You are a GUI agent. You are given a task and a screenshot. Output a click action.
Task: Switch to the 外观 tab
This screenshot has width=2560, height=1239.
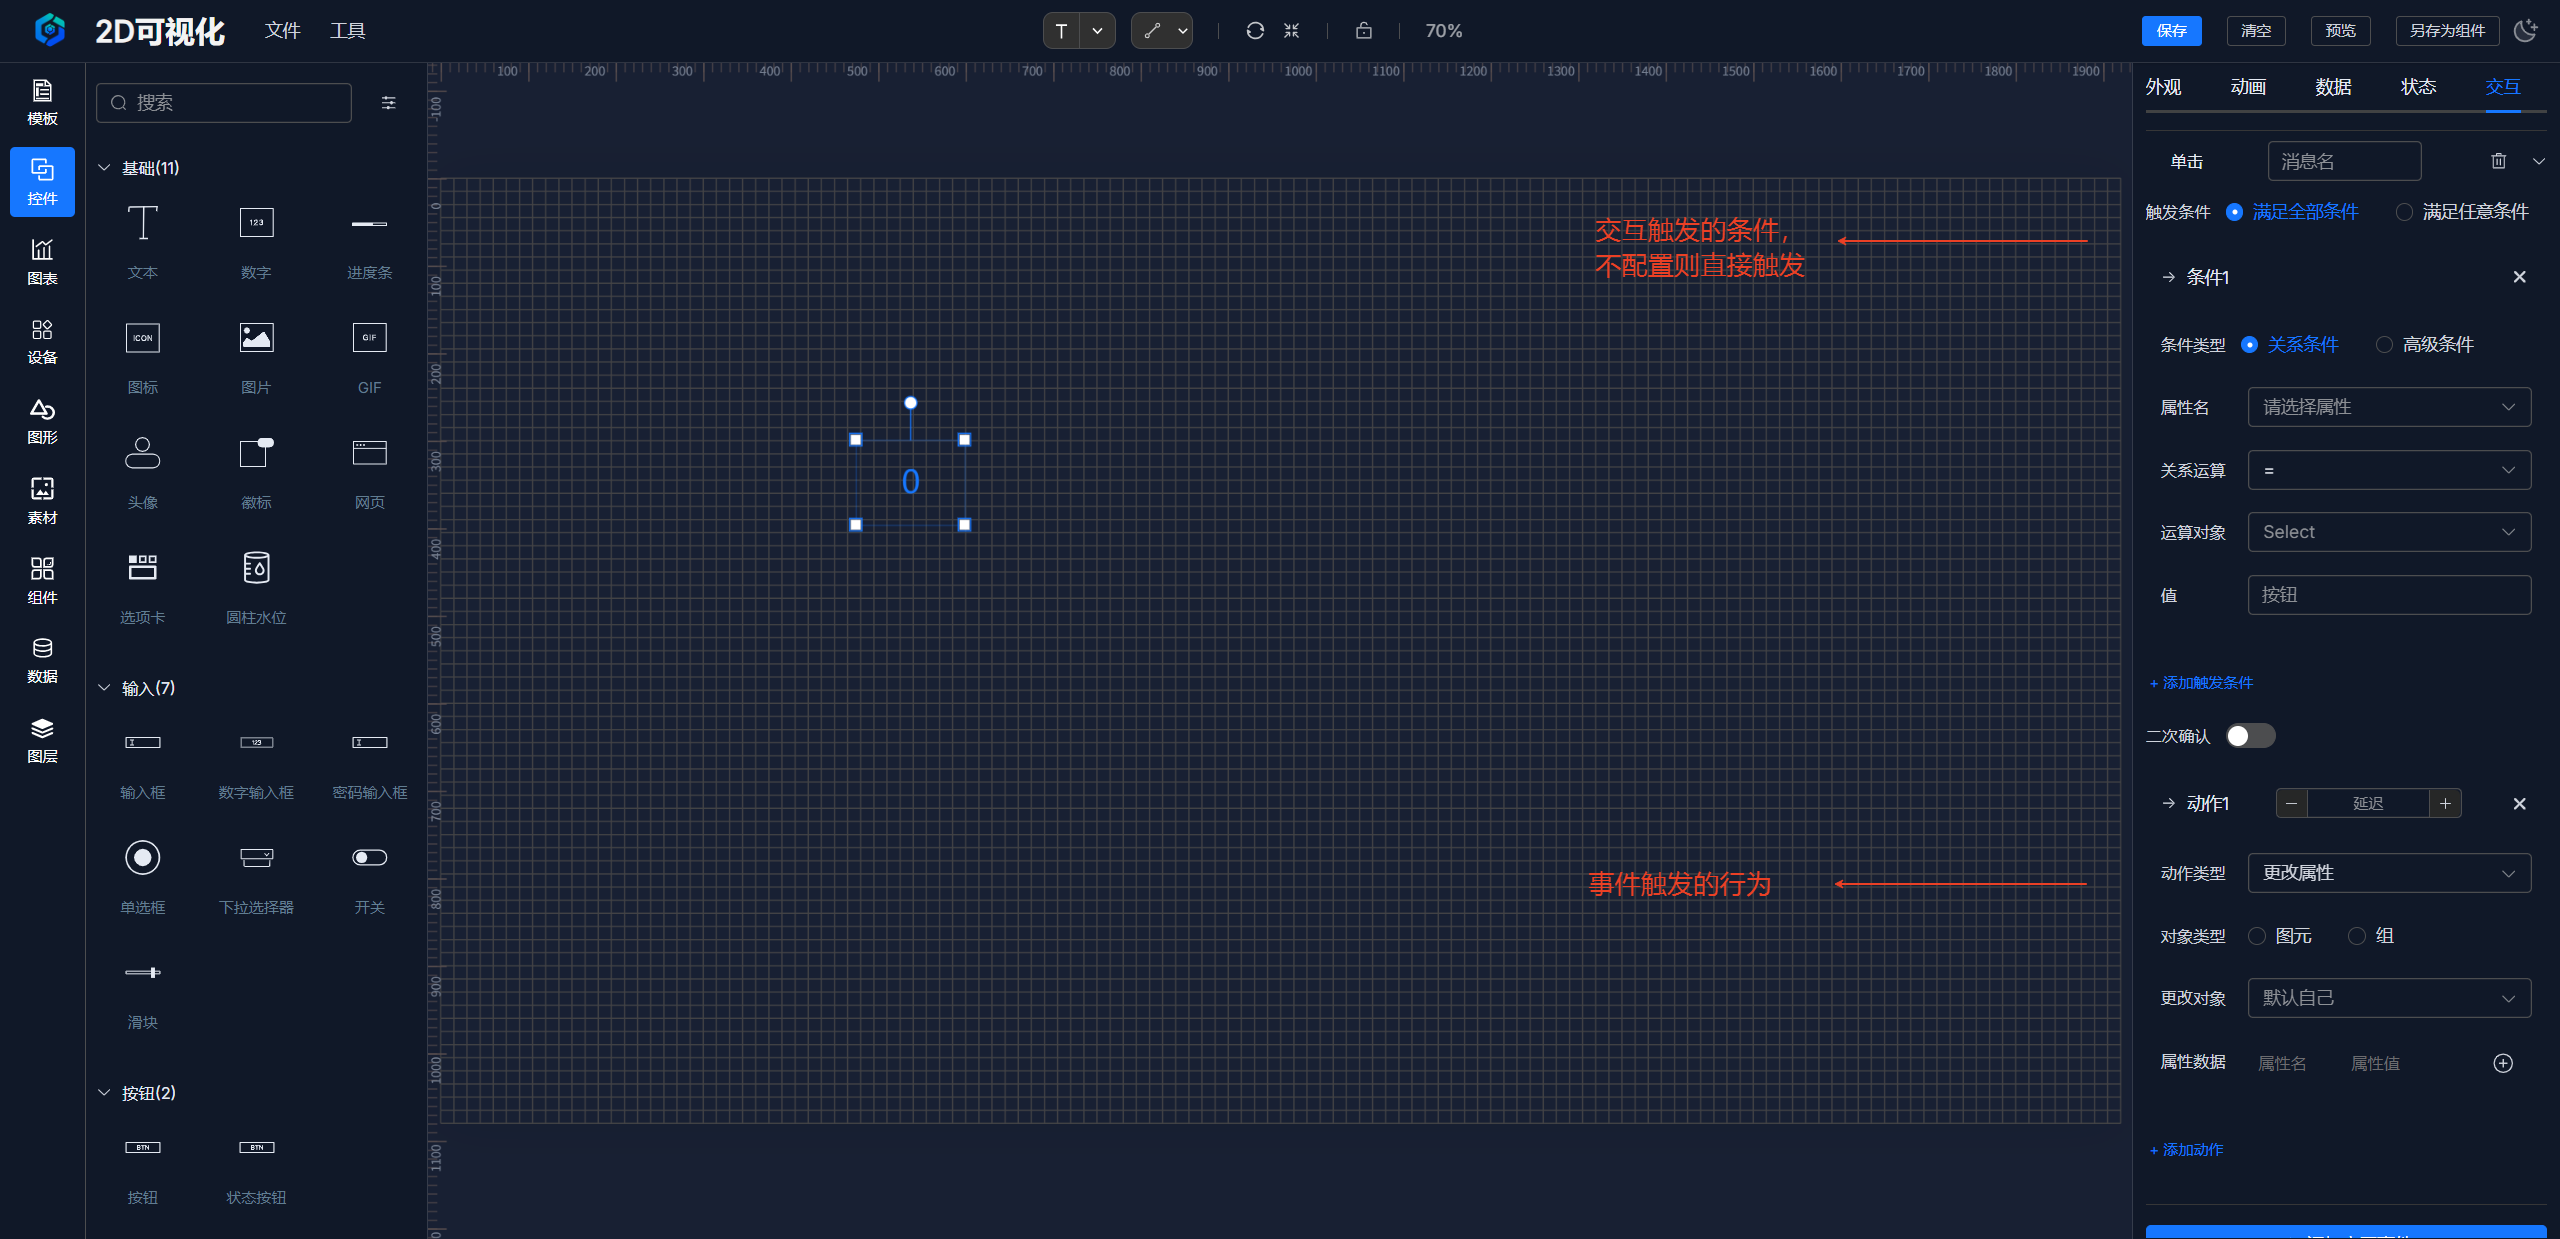[2163, 87]
